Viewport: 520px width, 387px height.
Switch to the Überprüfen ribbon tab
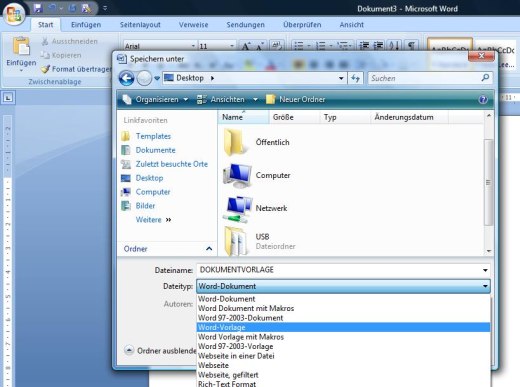click(x=302, y=25)
